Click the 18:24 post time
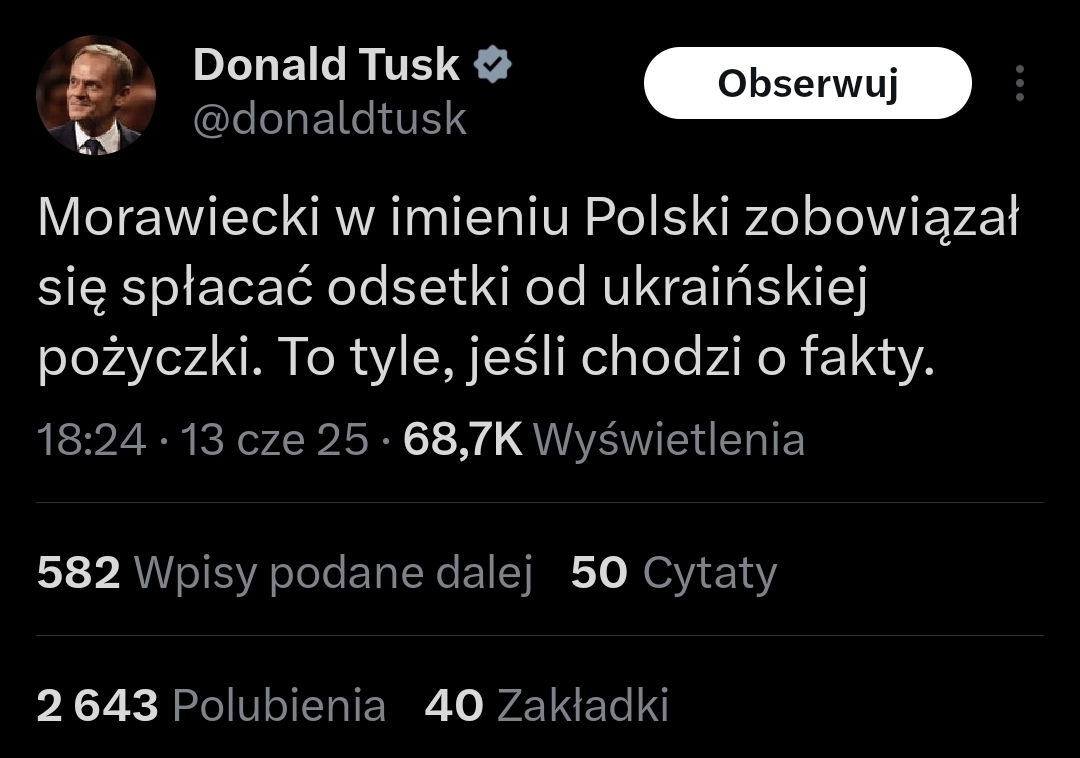The height and width of the screenshot is (758, 1080). coord(91,440)
